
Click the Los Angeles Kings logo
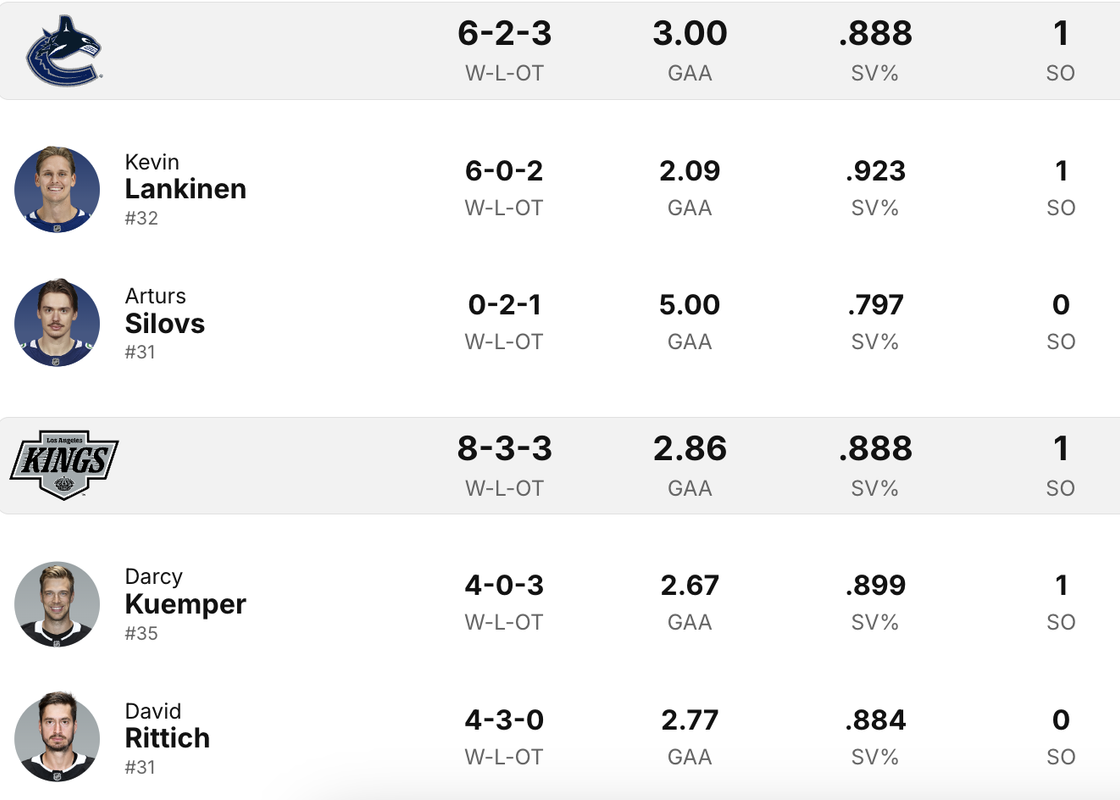64,464
